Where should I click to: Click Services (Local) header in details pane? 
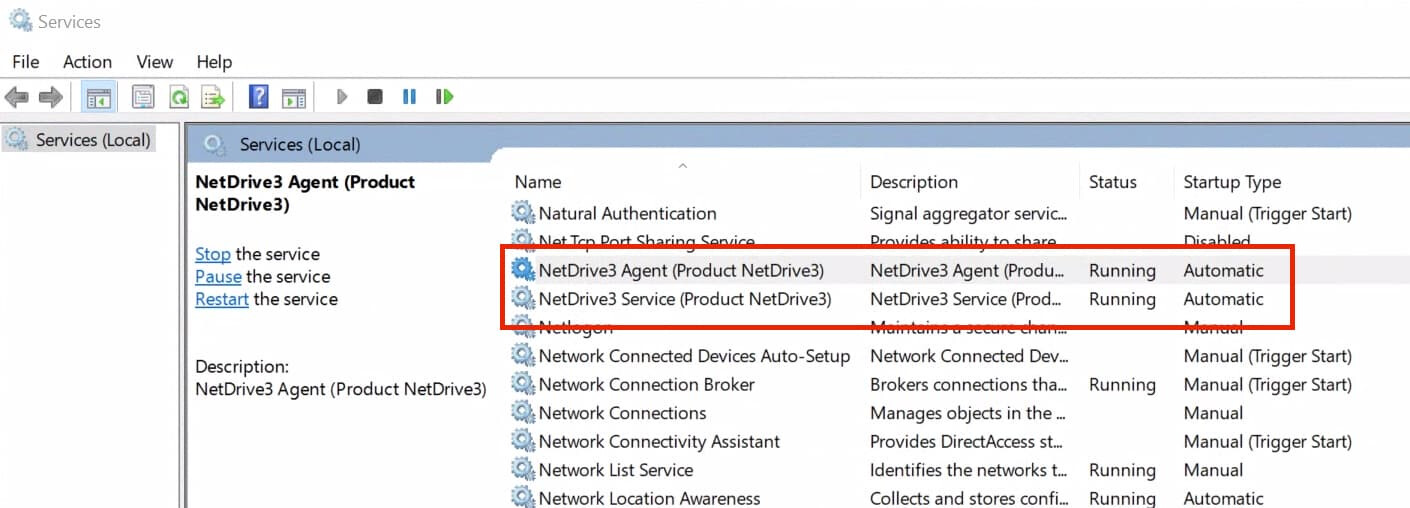299,145
